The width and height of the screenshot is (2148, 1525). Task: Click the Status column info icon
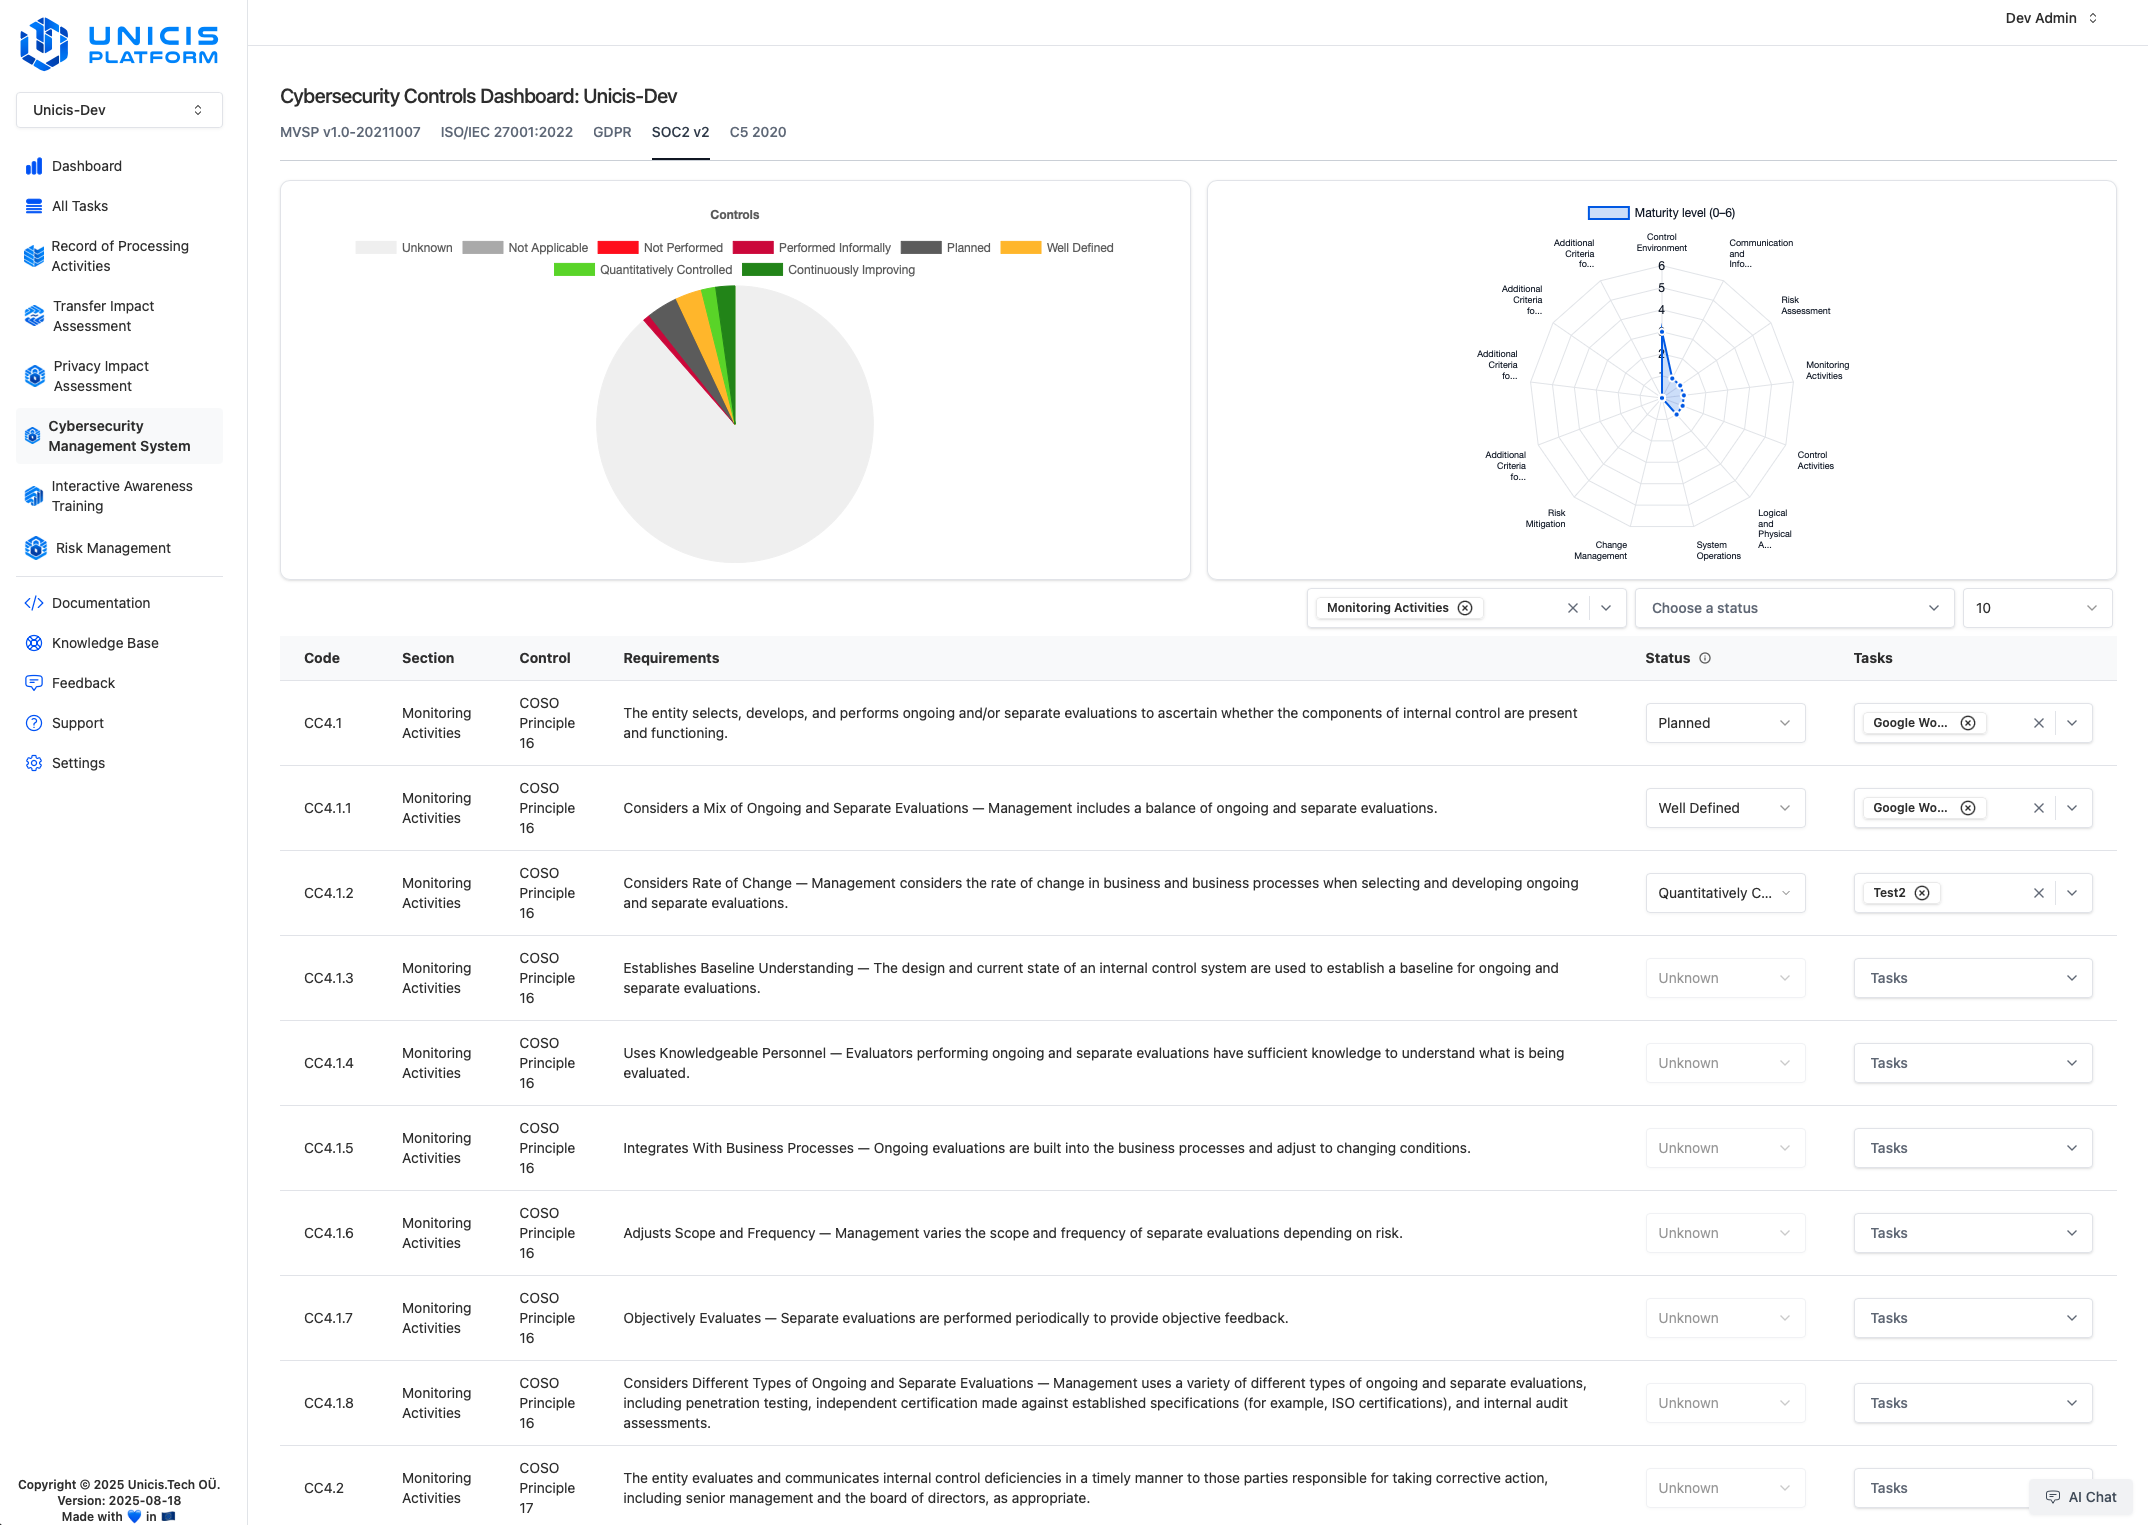point(1705,658)
